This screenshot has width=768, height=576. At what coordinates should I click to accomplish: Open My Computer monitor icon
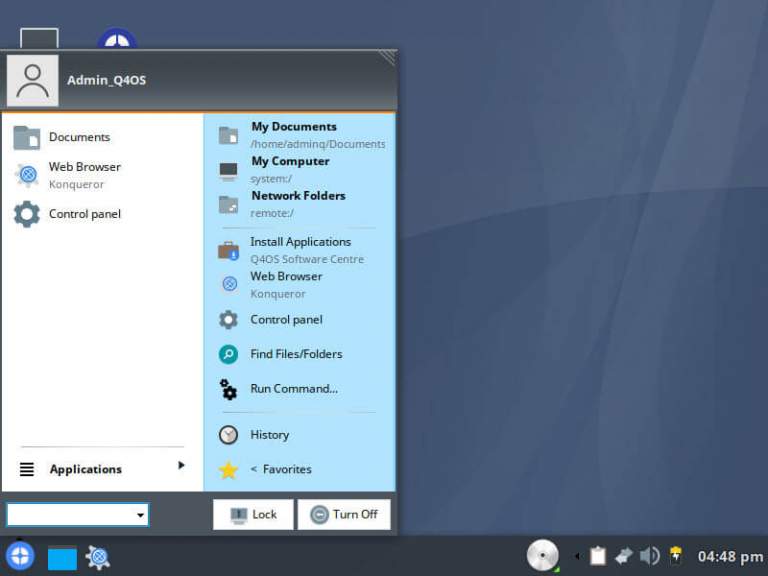pyautogui.click(x=228, y=170)
